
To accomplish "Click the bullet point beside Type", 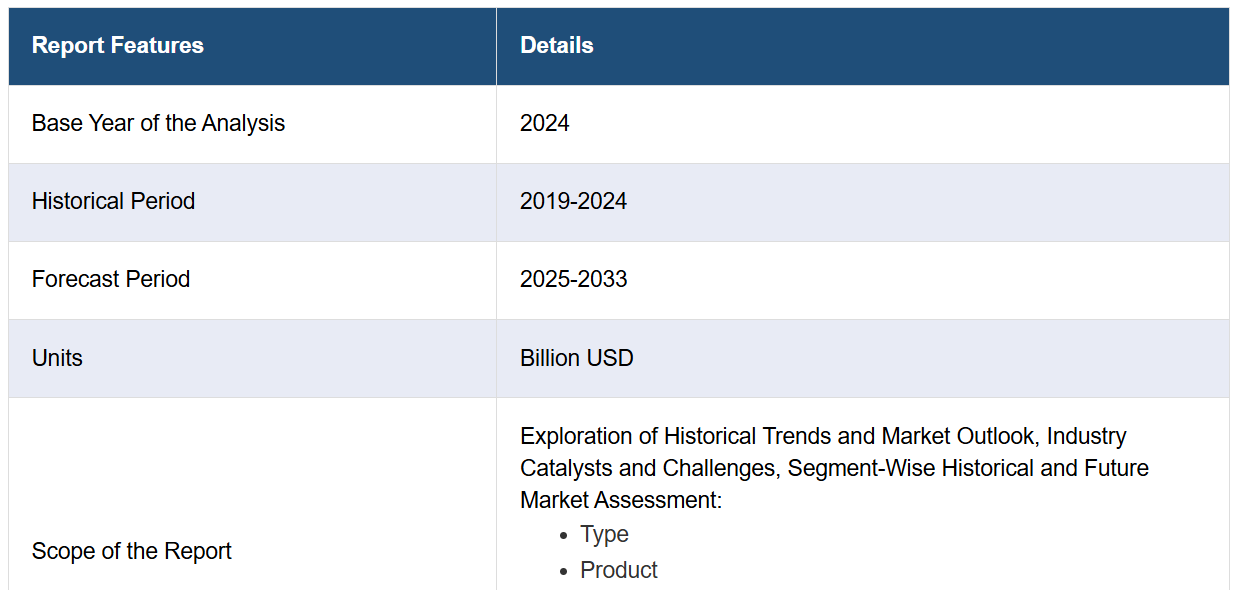I will (565, 536).
